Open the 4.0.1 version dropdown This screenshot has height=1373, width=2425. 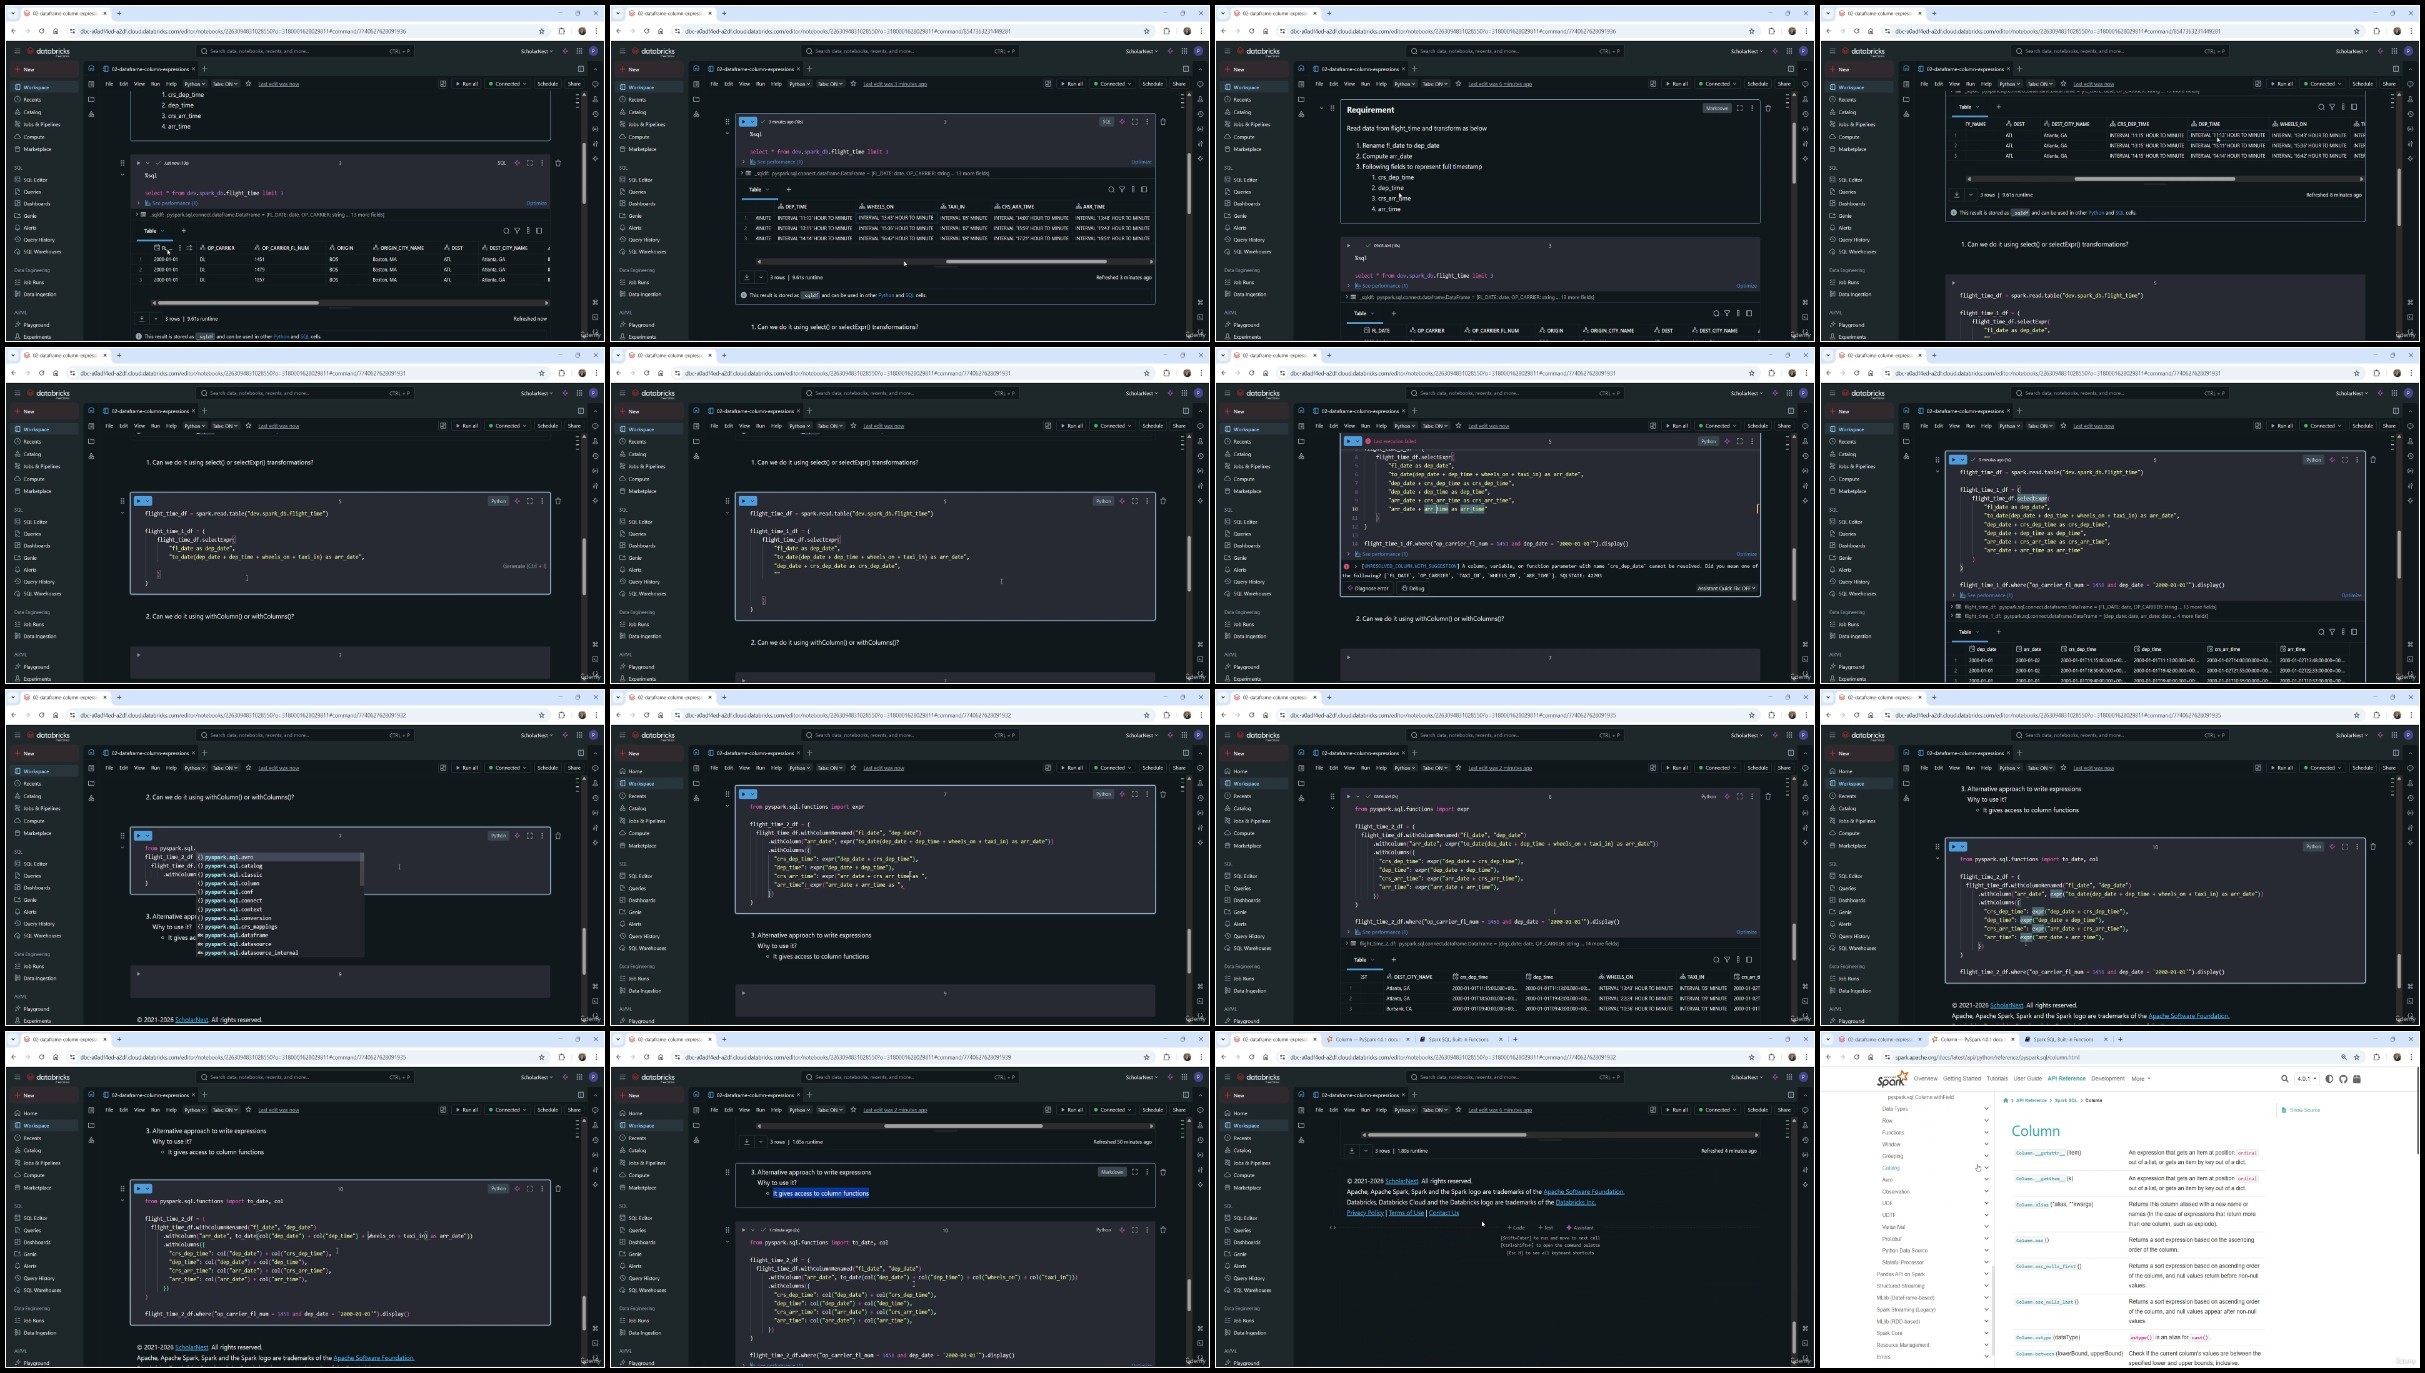click(x=2306, y=1079)
